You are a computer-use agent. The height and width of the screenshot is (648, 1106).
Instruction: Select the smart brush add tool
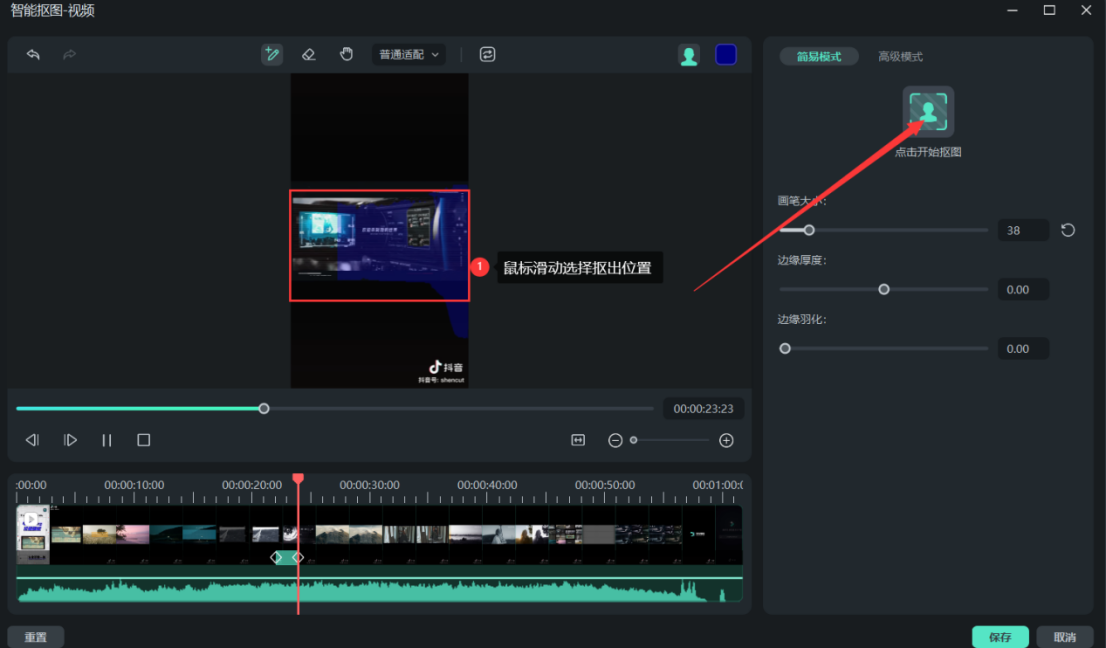coord(272,55)
